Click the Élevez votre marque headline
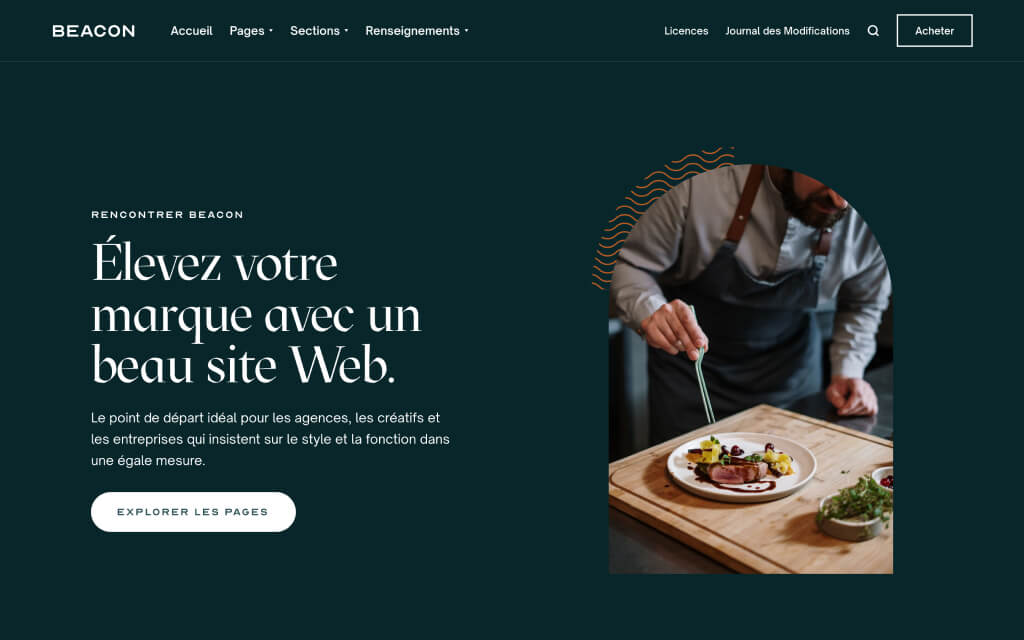The height and width of the screenshot is (640, 1024). click(256, 313)
